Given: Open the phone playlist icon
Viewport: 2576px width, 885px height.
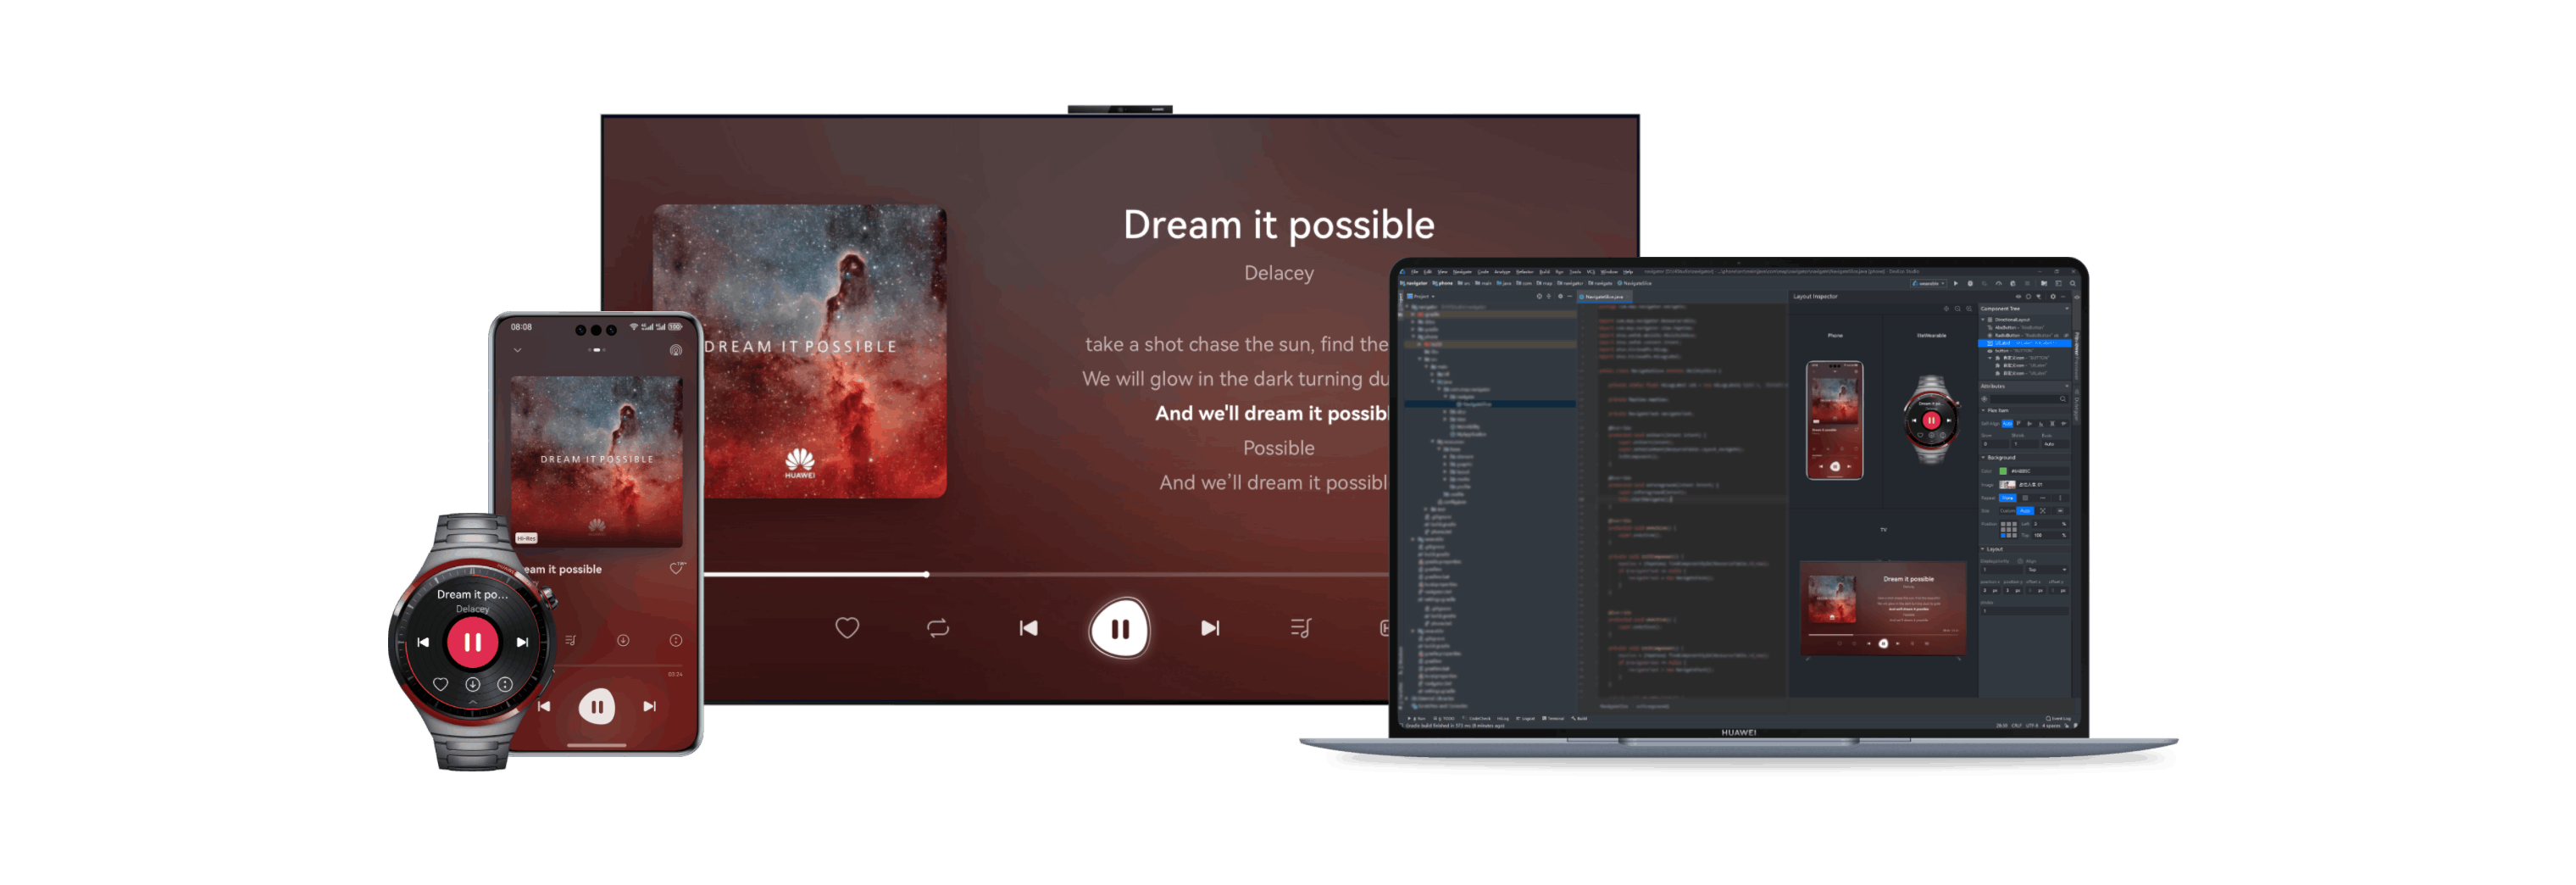Looking at the screenshot, I should point(570,640).
